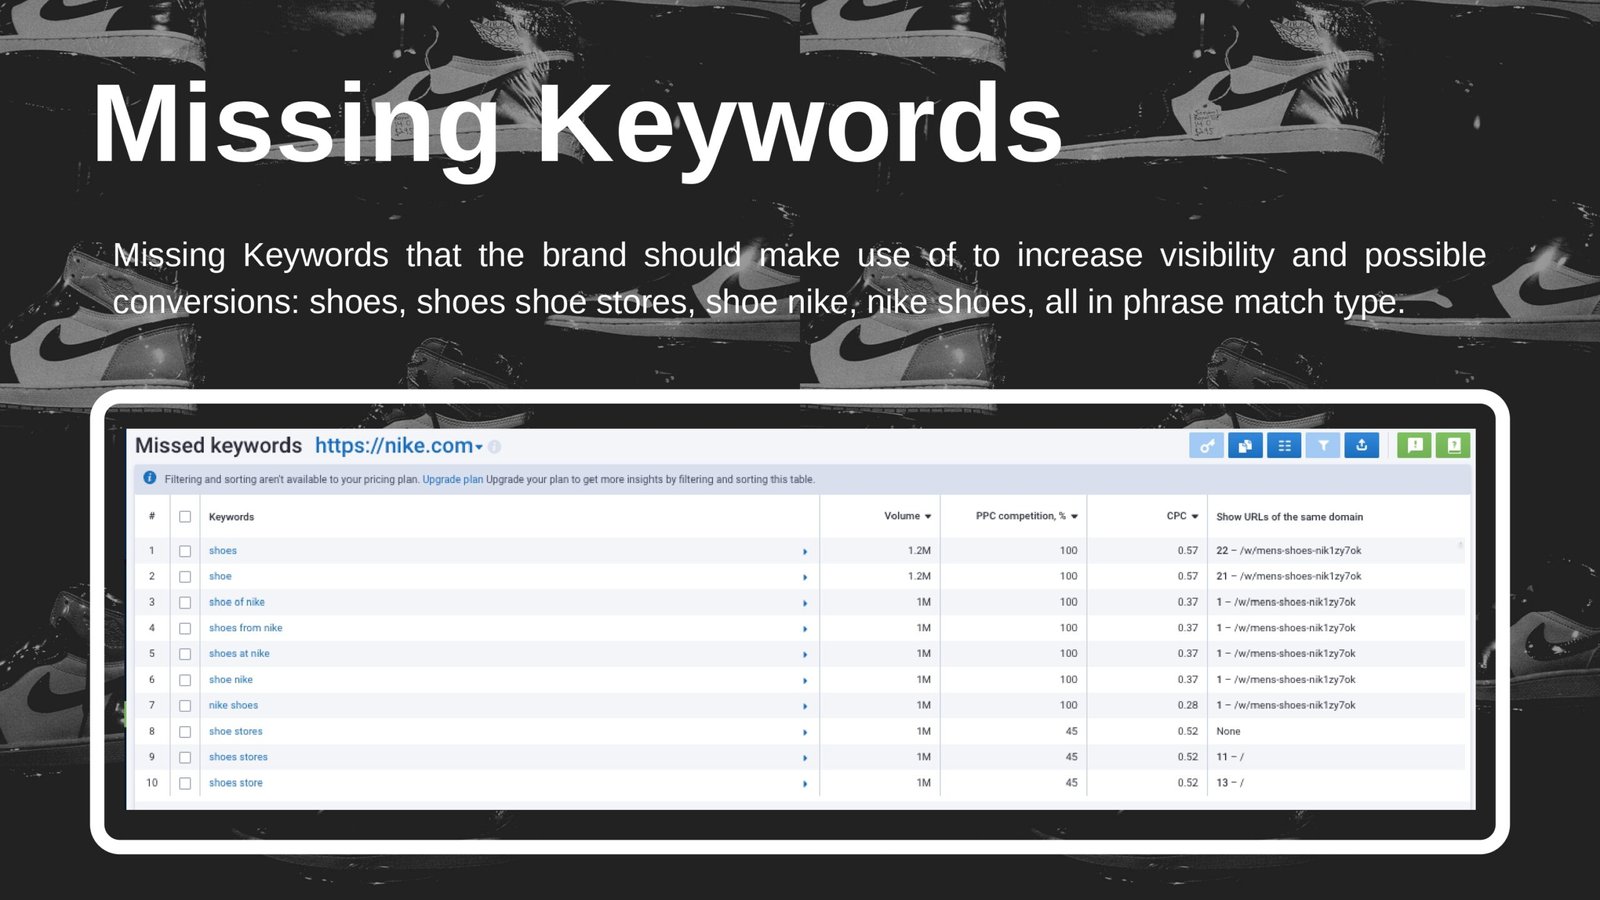The width and height of the screenshot is (1600, 900).
Task: Click the green feedback exclamation icon
Action: 1415,446
